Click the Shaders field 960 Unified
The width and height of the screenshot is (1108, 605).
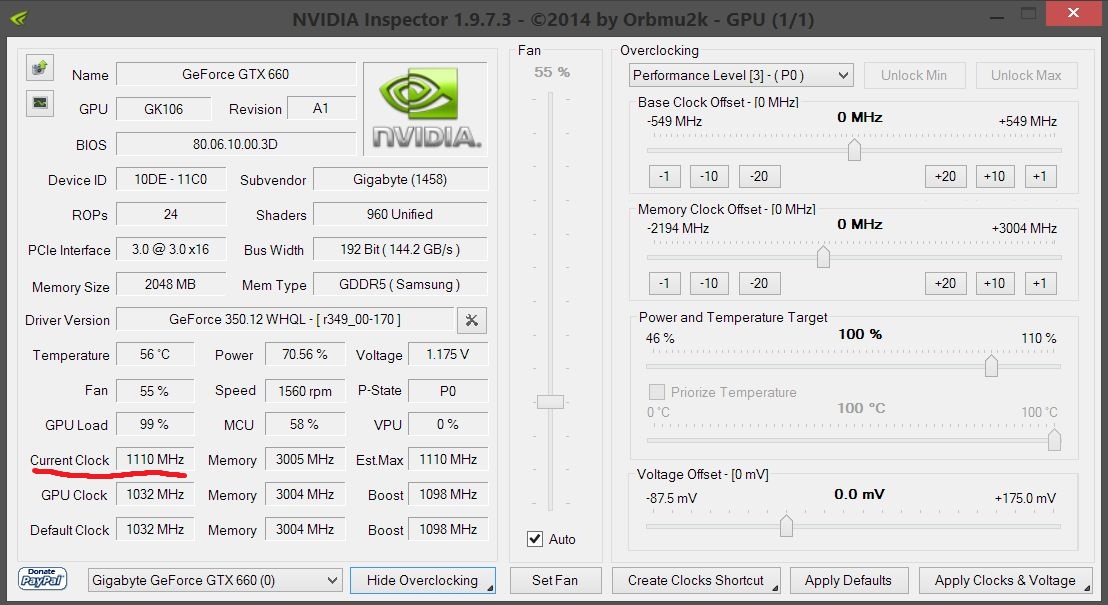point(400,214)
